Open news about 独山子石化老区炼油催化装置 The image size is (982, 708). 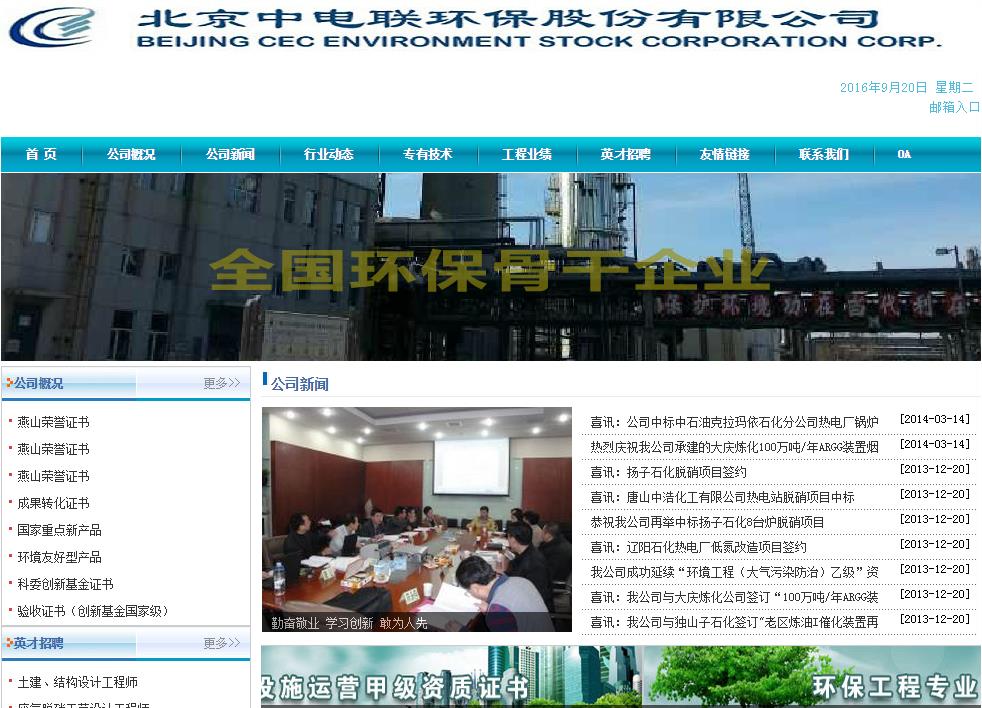tap(734, 623)
